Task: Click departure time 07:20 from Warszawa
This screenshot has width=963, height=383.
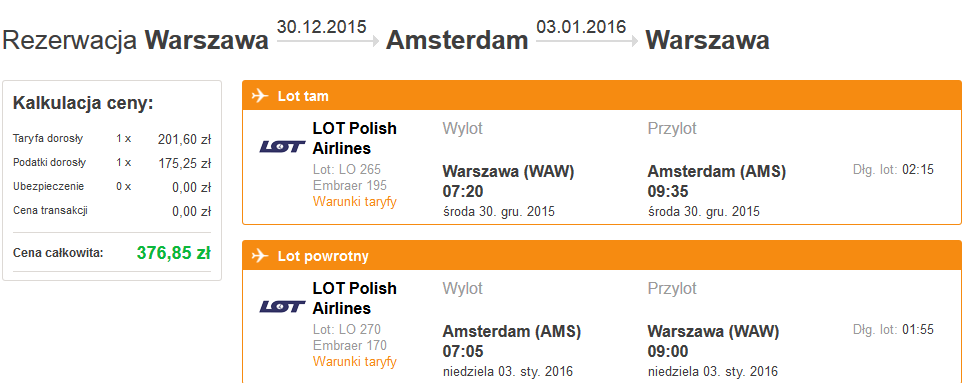Action: (463, 192)
